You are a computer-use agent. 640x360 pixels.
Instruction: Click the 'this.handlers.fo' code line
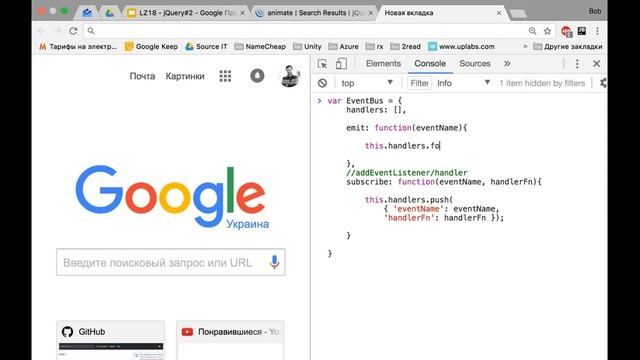pos(402,146)
